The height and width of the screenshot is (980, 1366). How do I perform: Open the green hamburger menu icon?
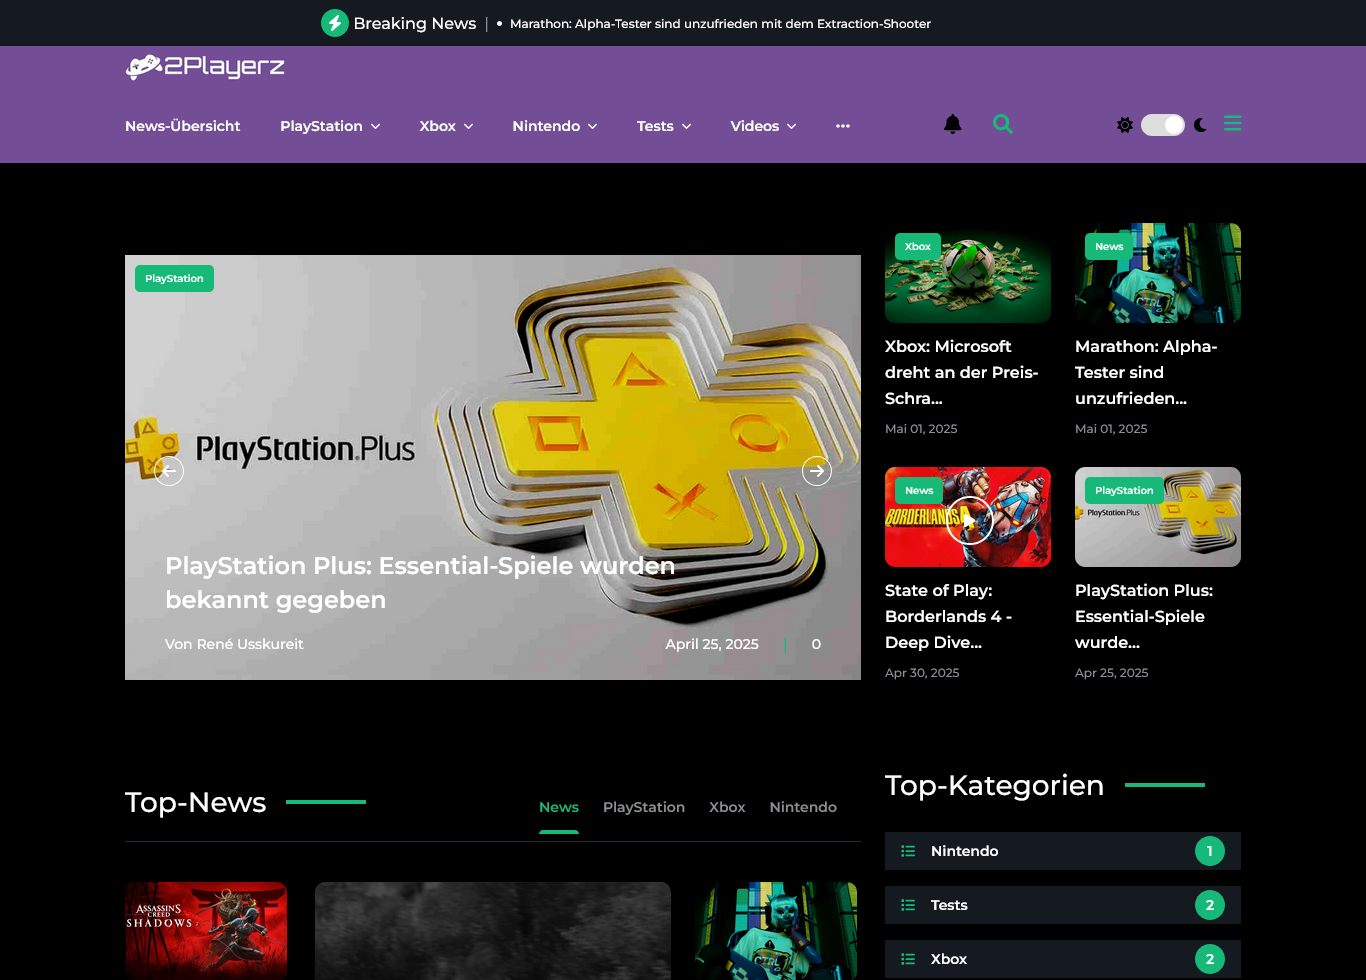click(x=1232, y=124)
